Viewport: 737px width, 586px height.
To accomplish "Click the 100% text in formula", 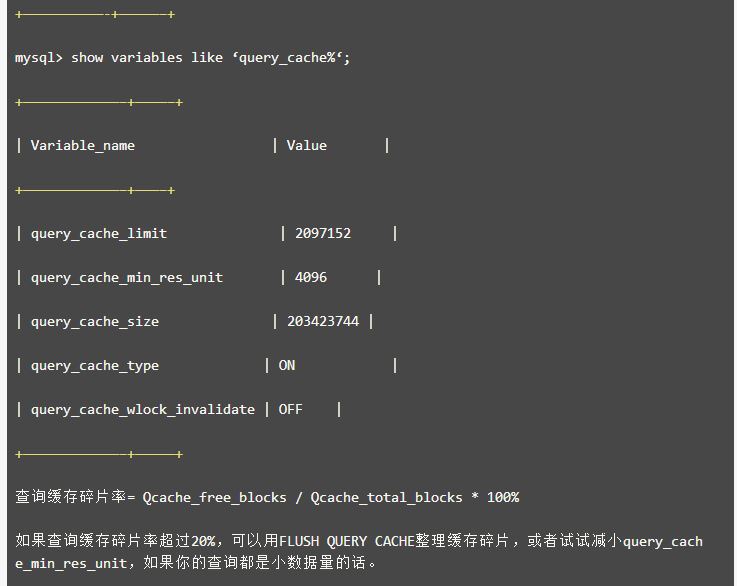I will [x=503, y=497].
